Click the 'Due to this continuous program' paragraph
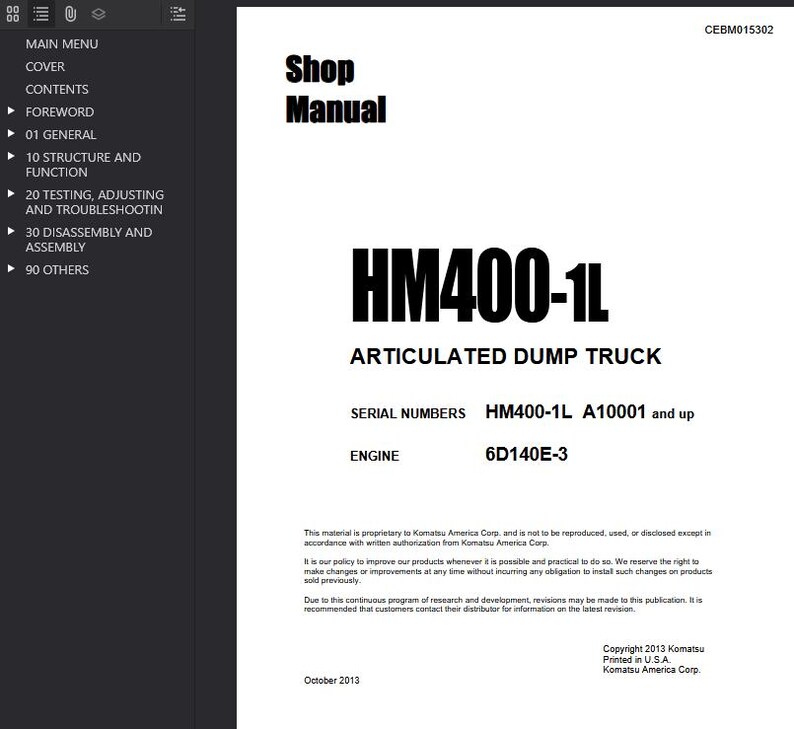The width and height of the screenshot is (794, 729). pyautogui.click(x=503, y=604)
